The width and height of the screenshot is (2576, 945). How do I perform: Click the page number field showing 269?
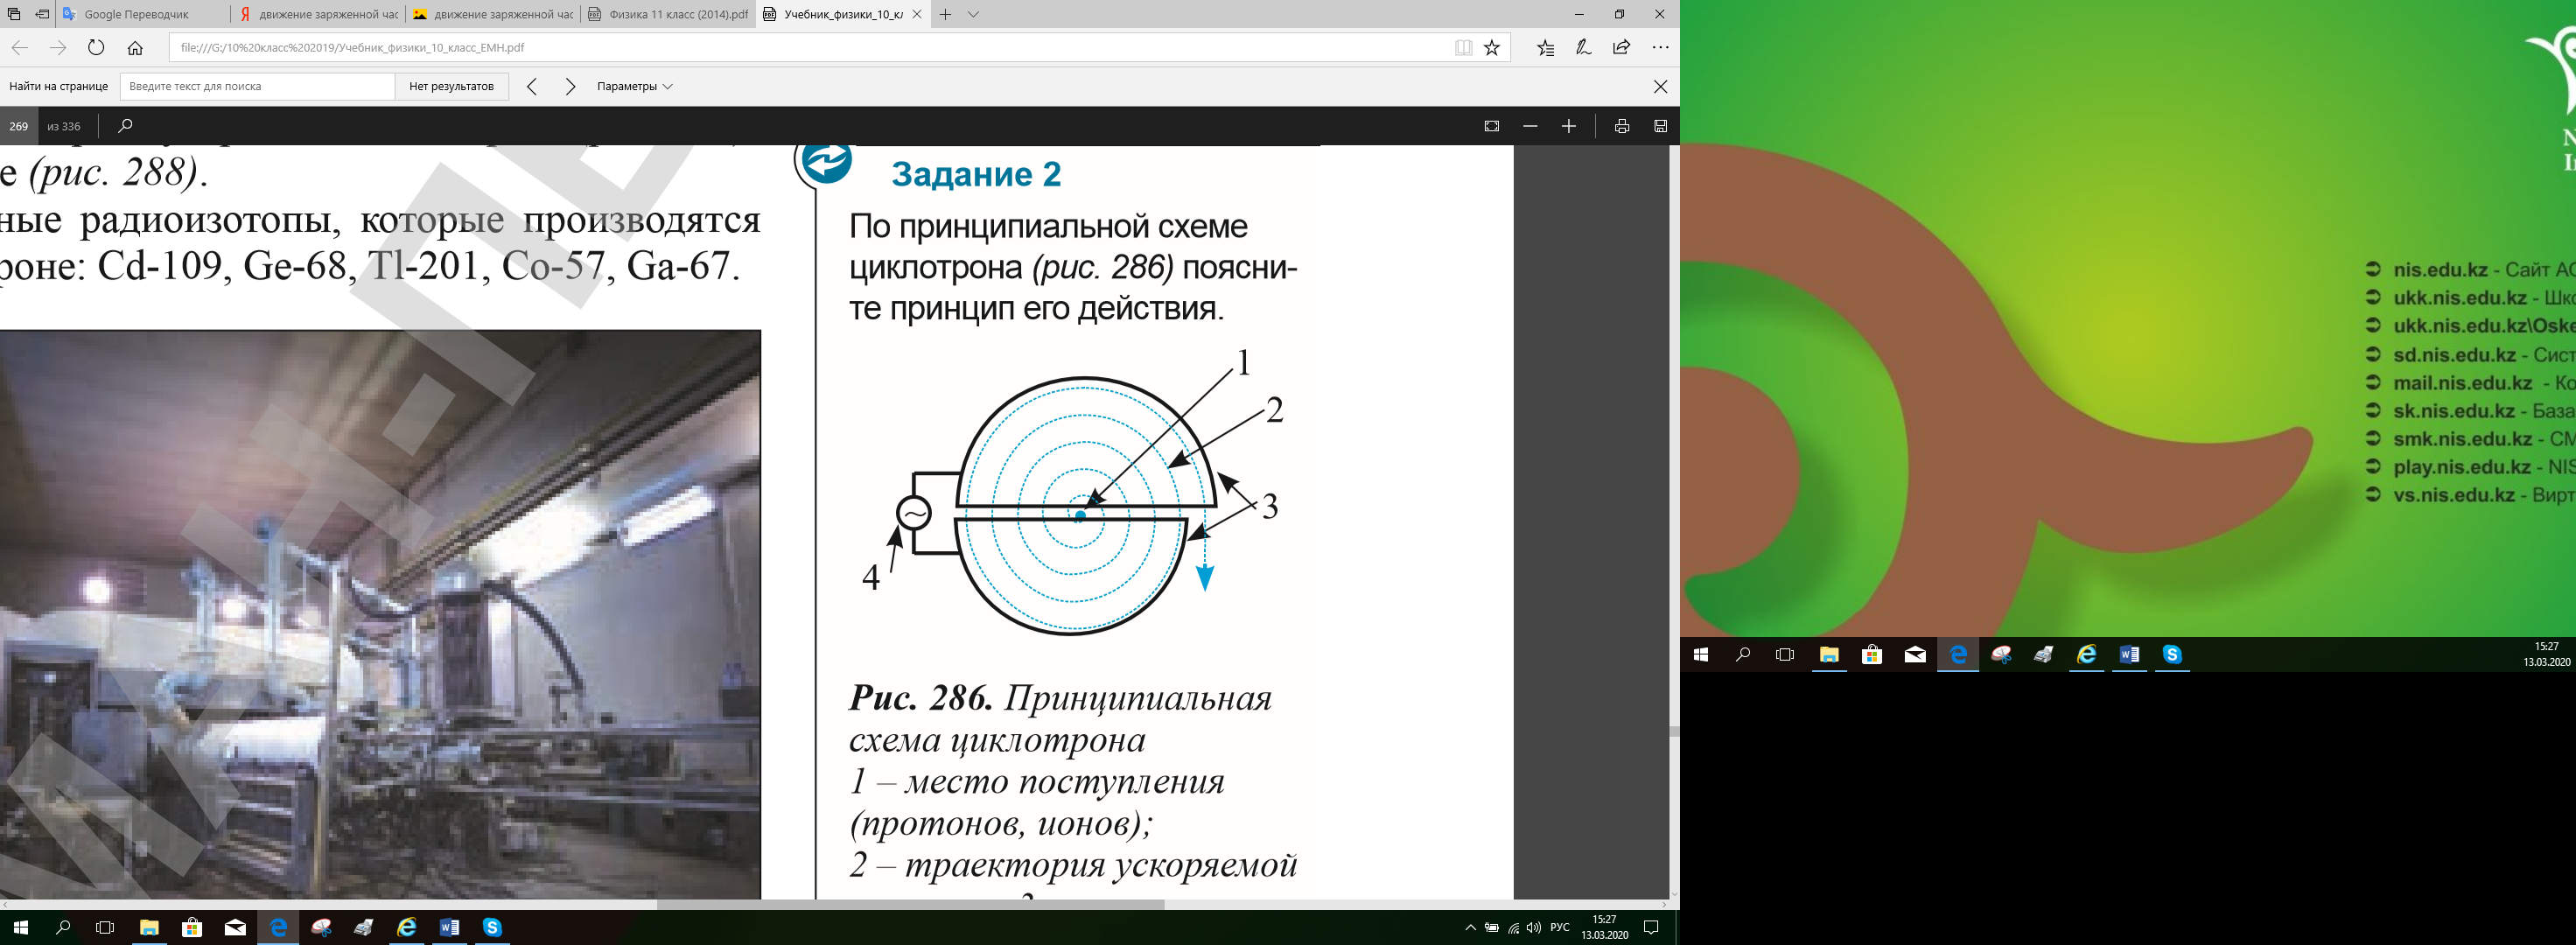[x=19, y=126]
